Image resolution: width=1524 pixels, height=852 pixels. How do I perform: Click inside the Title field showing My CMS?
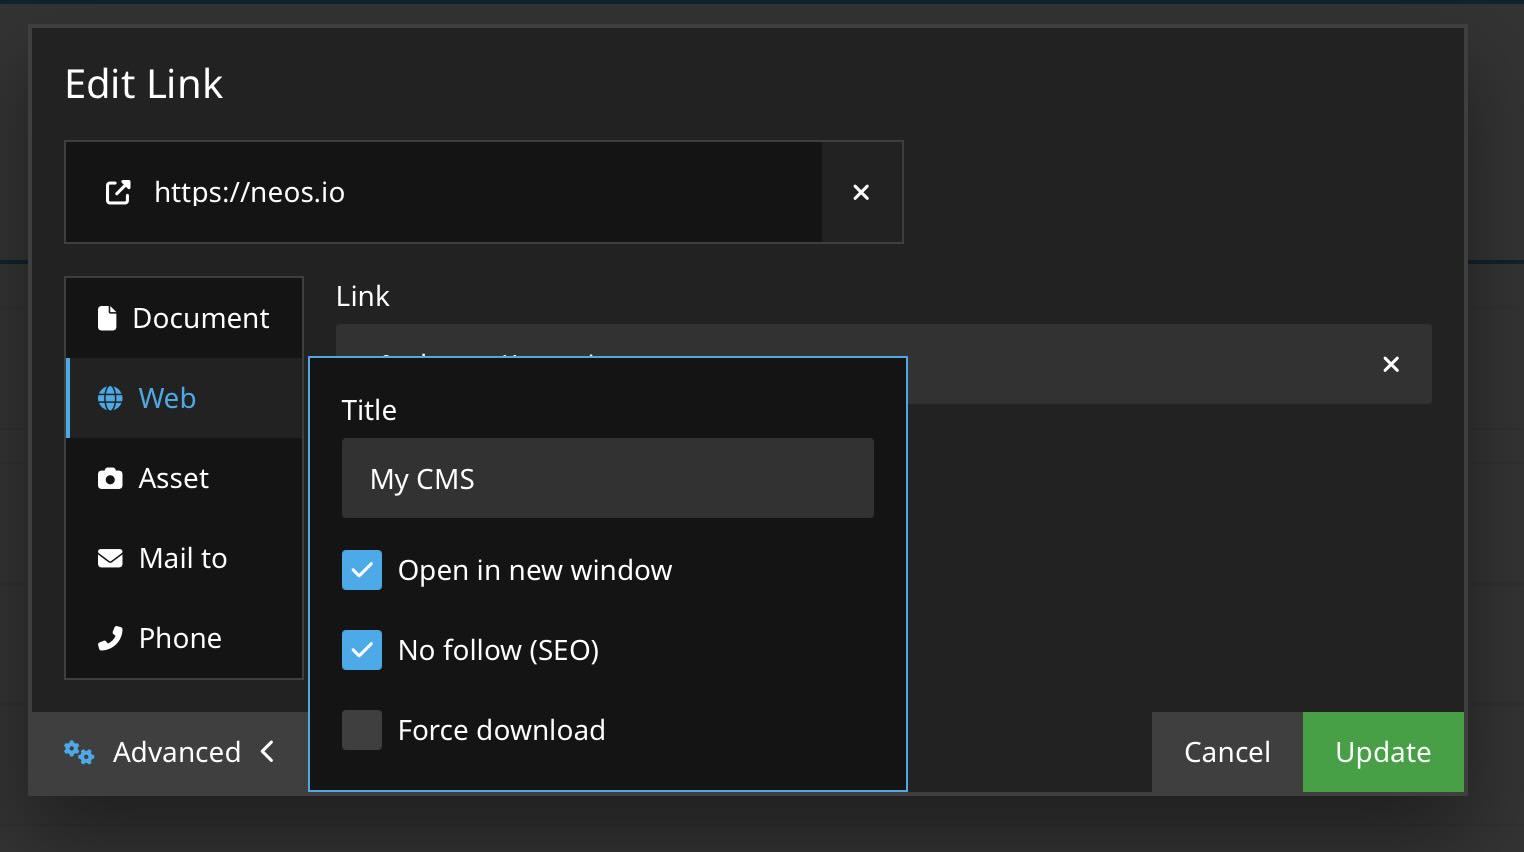point(607,478)
